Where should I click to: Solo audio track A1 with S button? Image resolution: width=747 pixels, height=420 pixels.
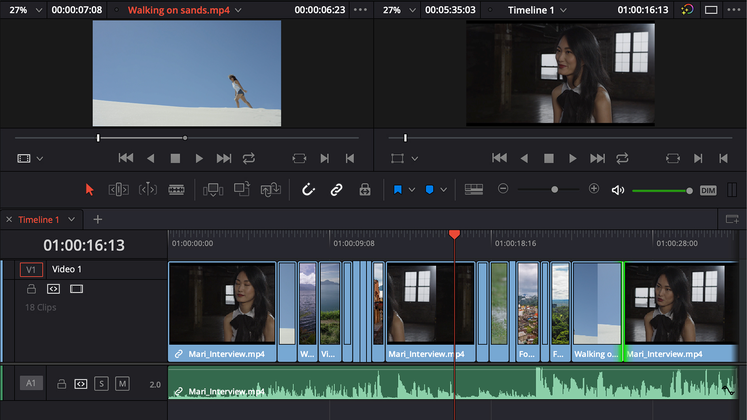pyautogui.click(x=101, y=383)
